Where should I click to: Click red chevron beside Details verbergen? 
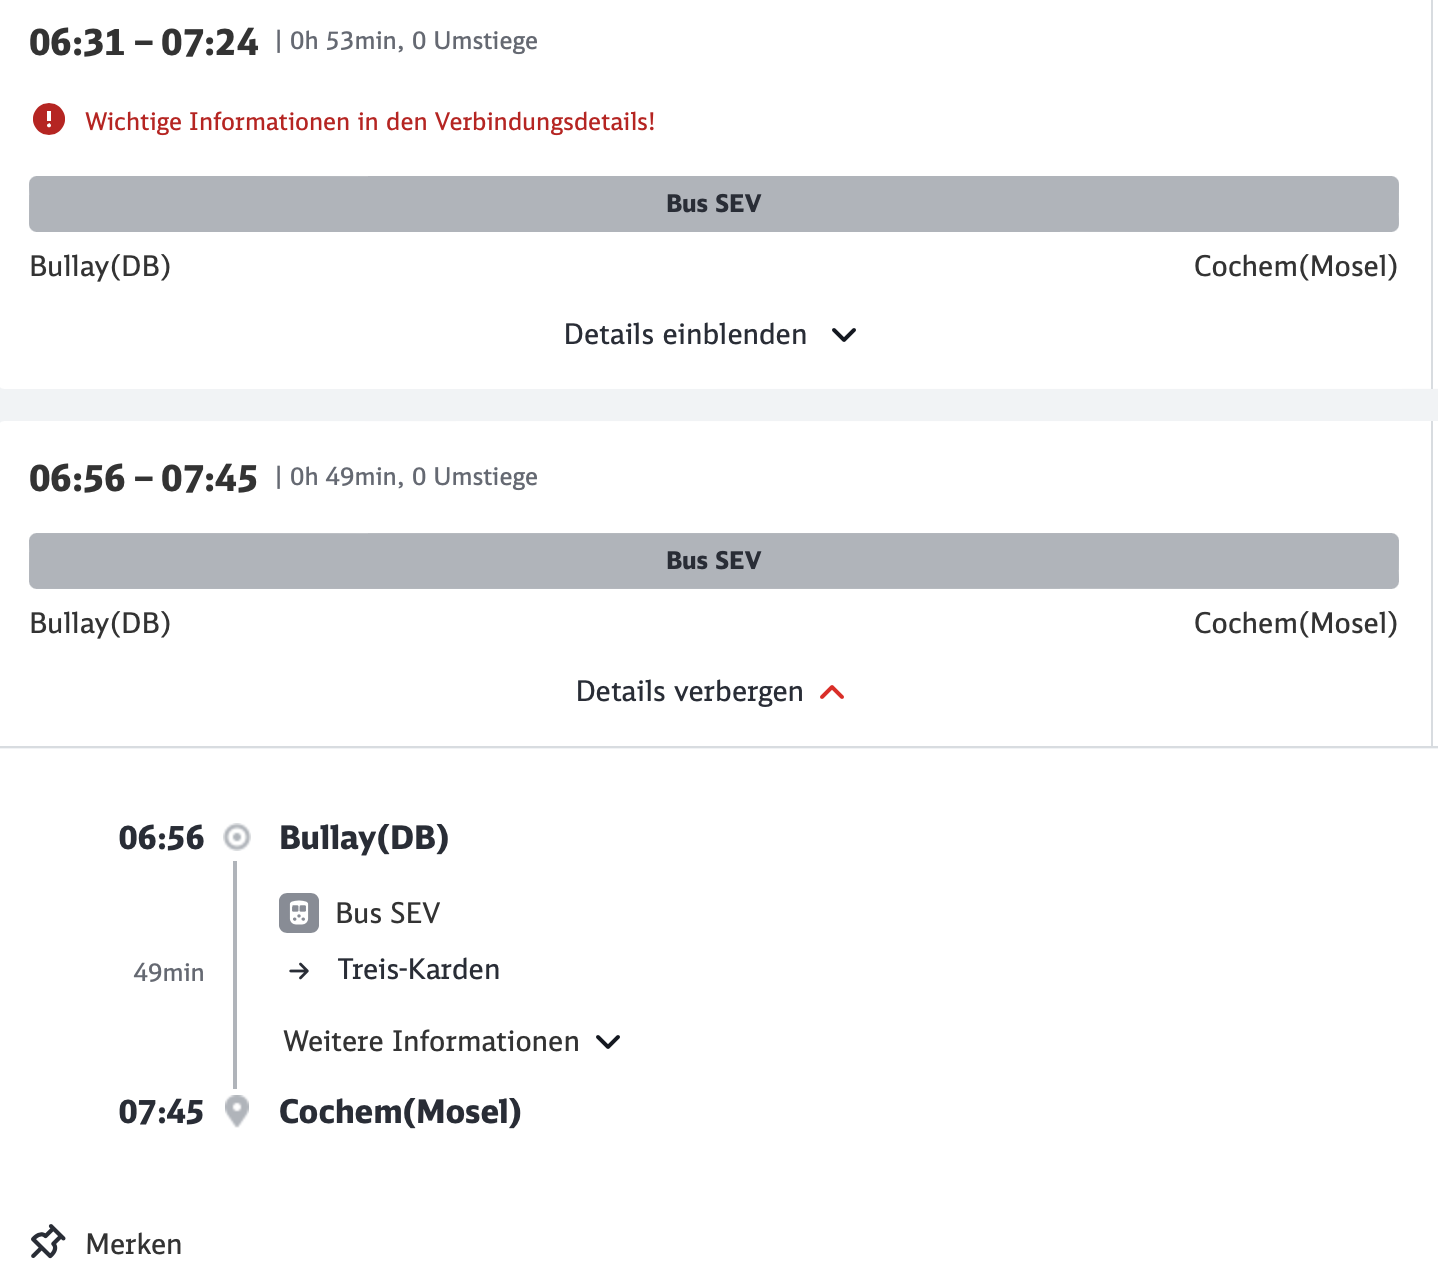coord(832,692)
